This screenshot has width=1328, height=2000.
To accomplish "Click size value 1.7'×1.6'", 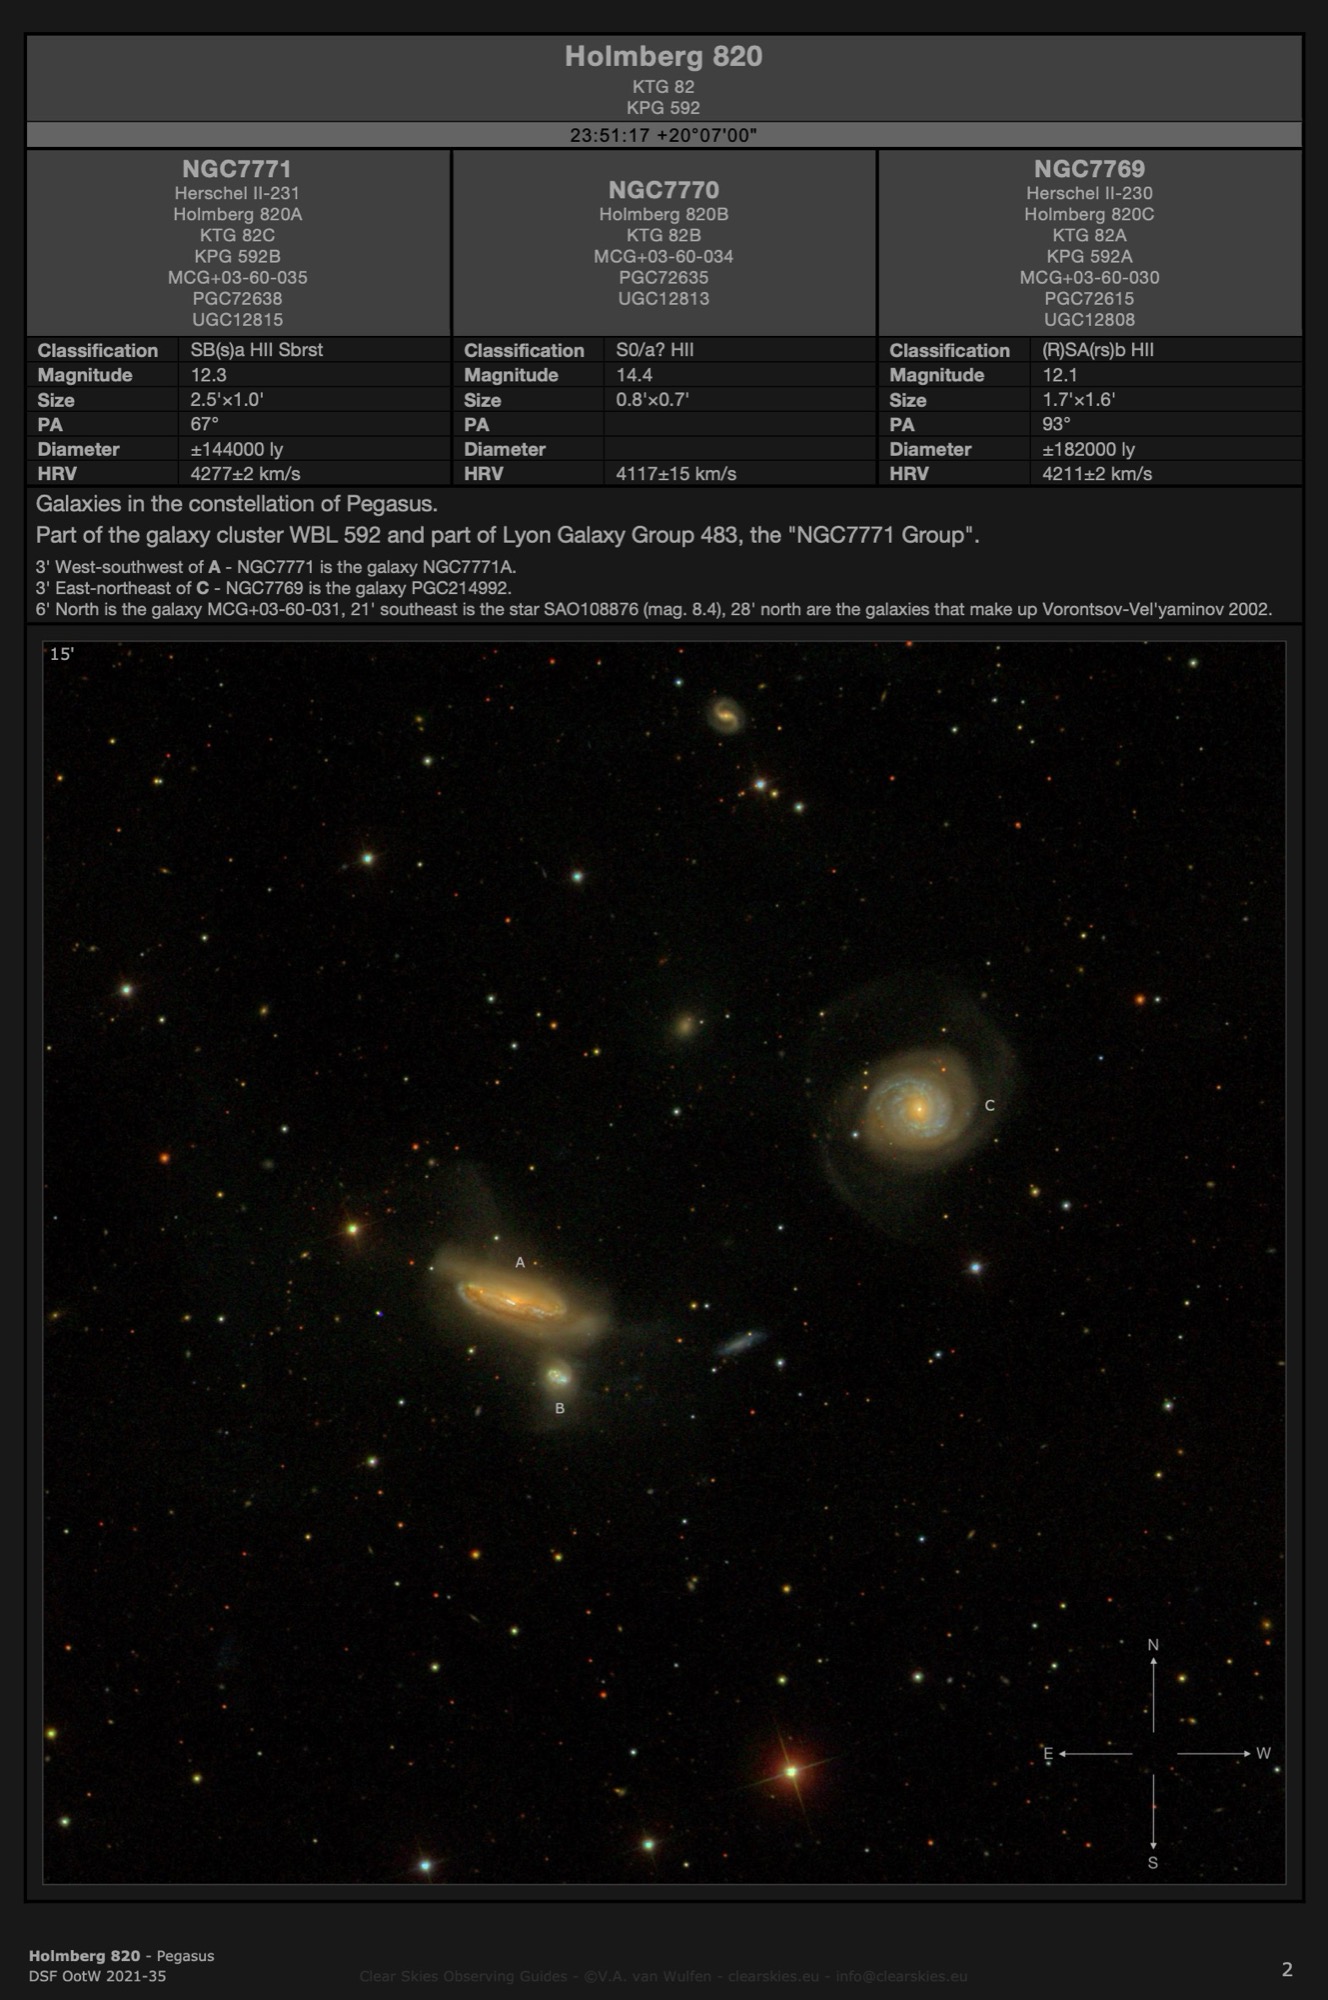I will click(1078, 399).
